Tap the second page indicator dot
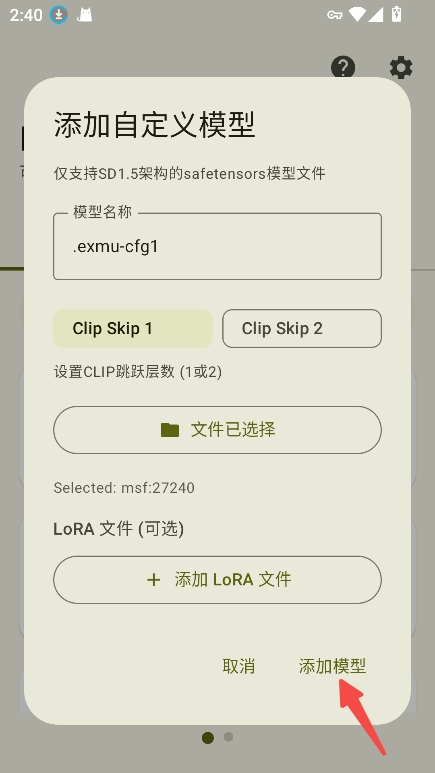435x773 pixels. [x=228, y=737]
